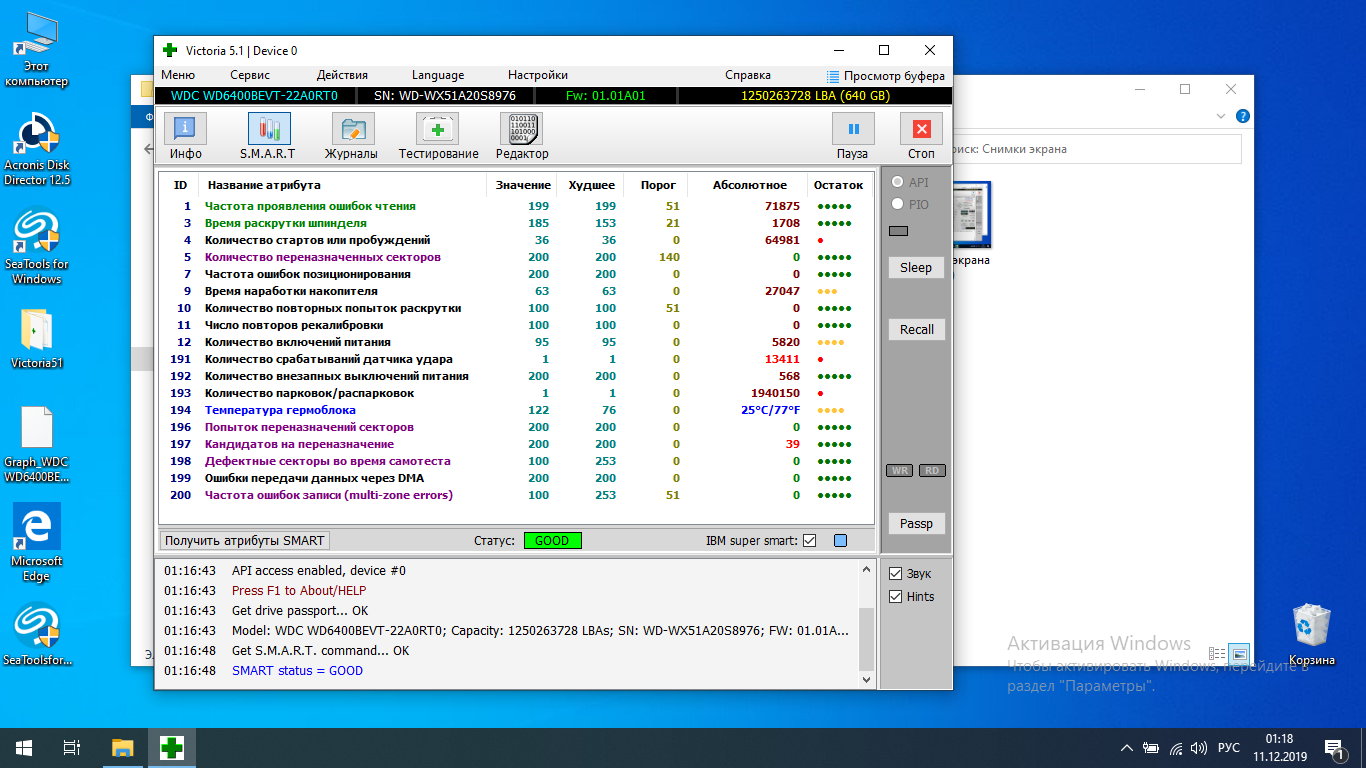Screen dimensions: 1366x768
Task: Click Victoria green cross taskbar icon
Action: (x=173, y=747)
